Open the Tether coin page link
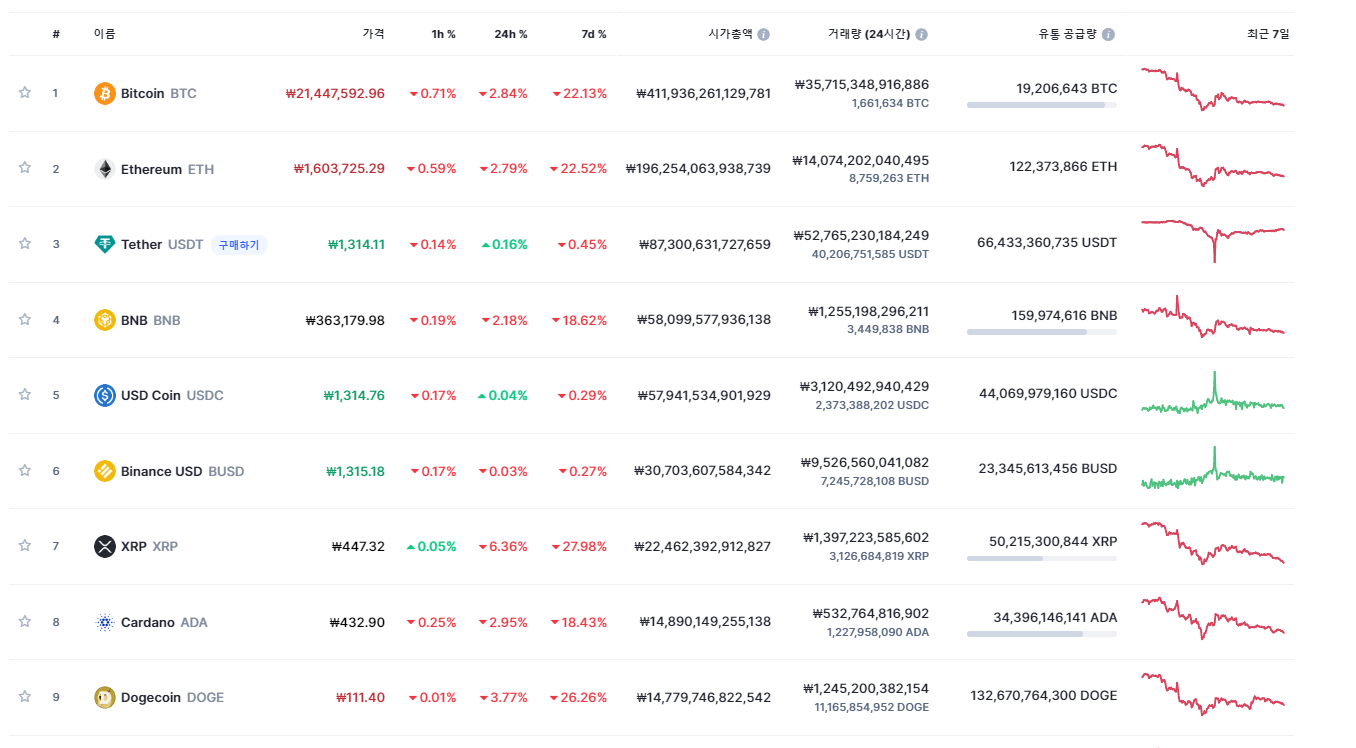Image resolution: width=1356 pixels, height=748 pixels. (x=162, y=244)
